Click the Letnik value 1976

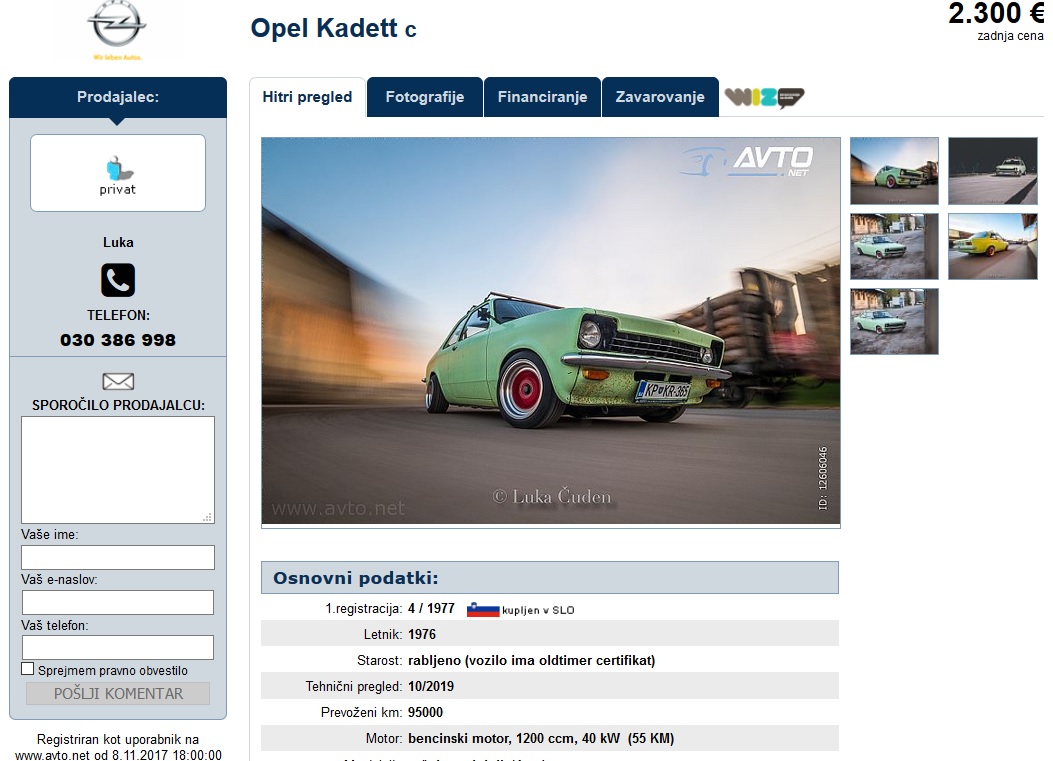click(x=422, y=634)
